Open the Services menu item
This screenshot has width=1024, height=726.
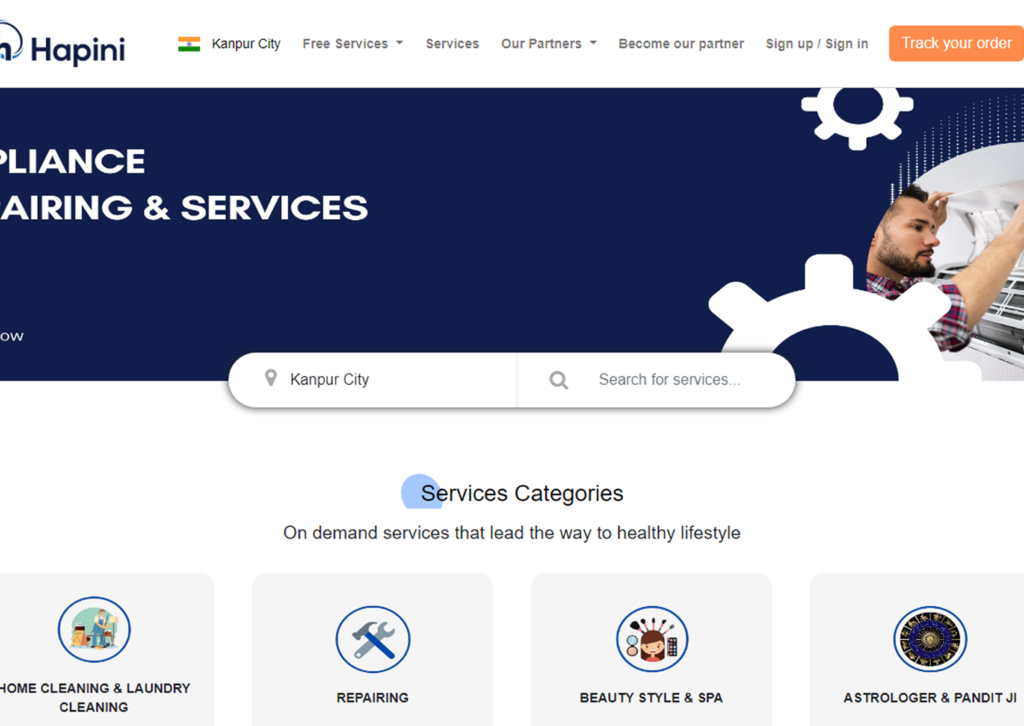453,44
